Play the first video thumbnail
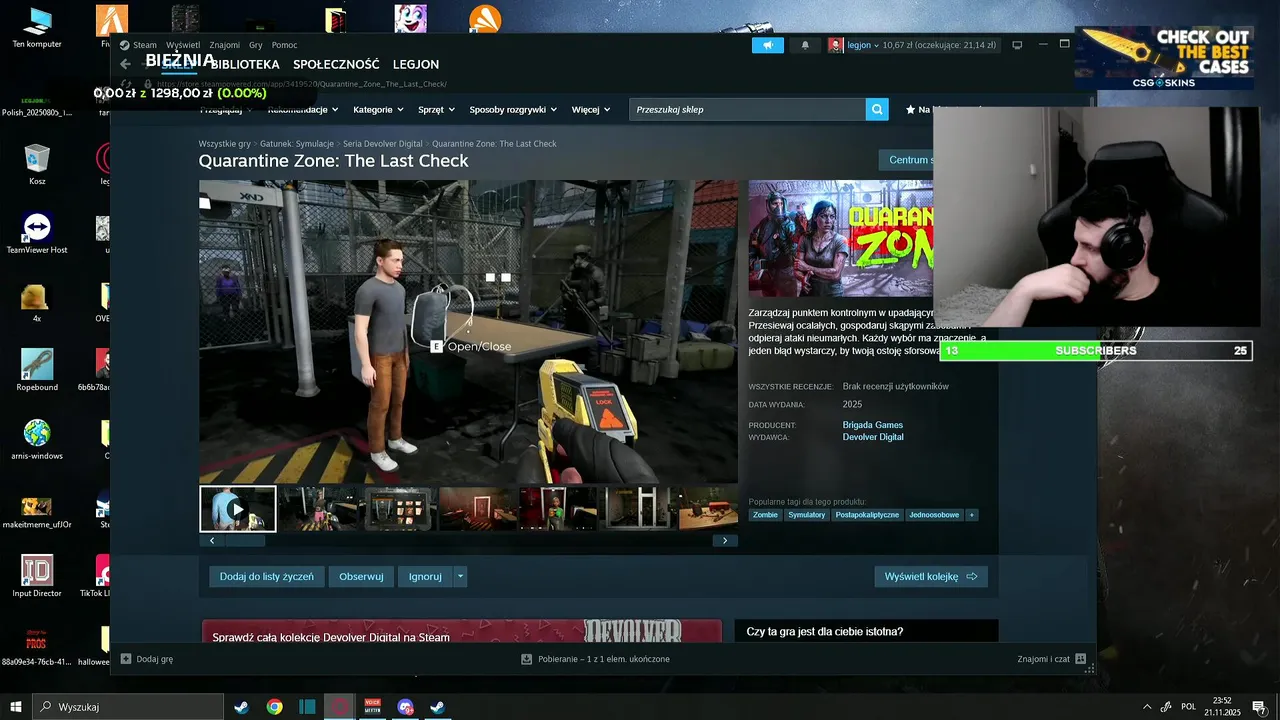The width and height of the screenshot is (1280, 720). click(x=238, y=509)
